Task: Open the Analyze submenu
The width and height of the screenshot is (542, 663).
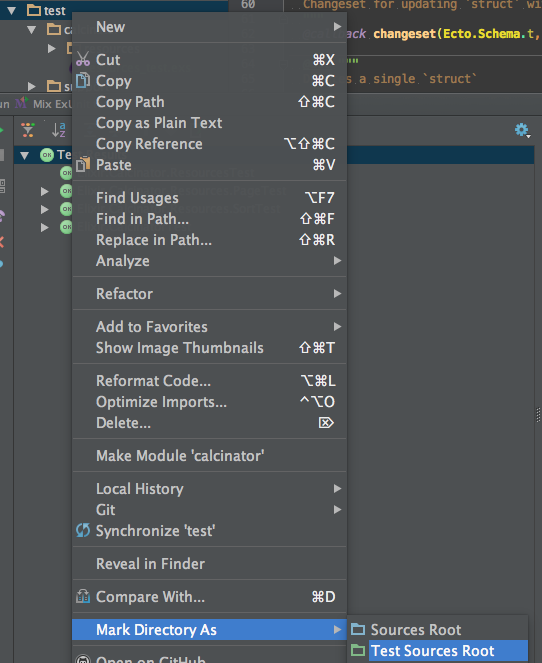Action: coord(209,261)
